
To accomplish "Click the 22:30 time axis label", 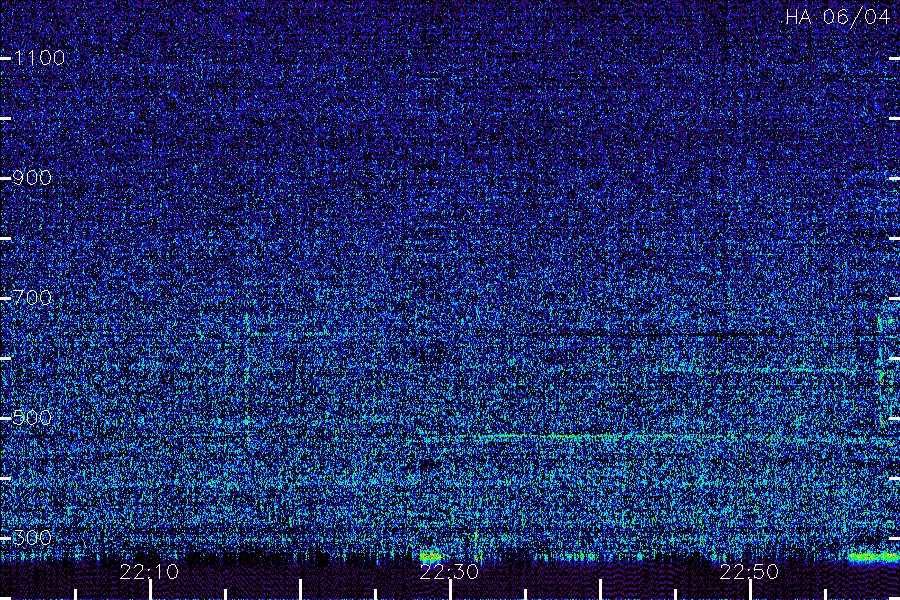I will point(449,572).
